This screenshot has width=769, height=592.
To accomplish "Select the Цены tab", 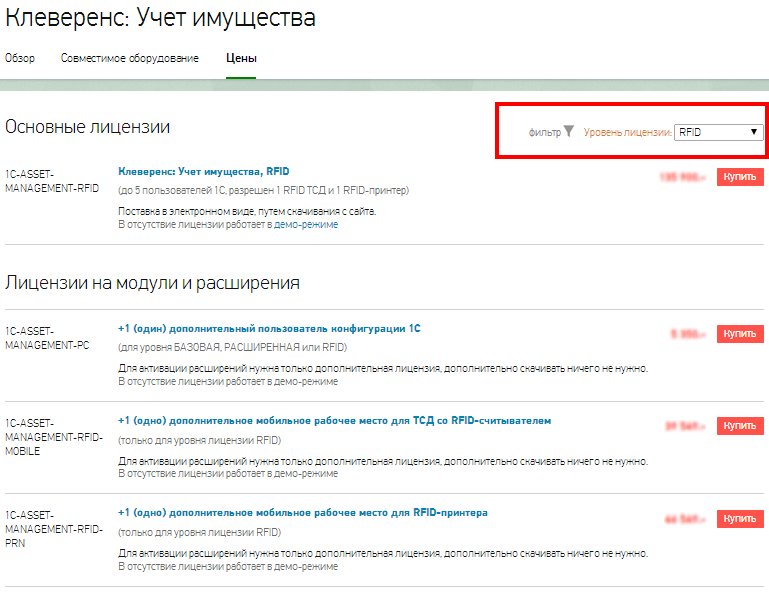I will 241,58.
